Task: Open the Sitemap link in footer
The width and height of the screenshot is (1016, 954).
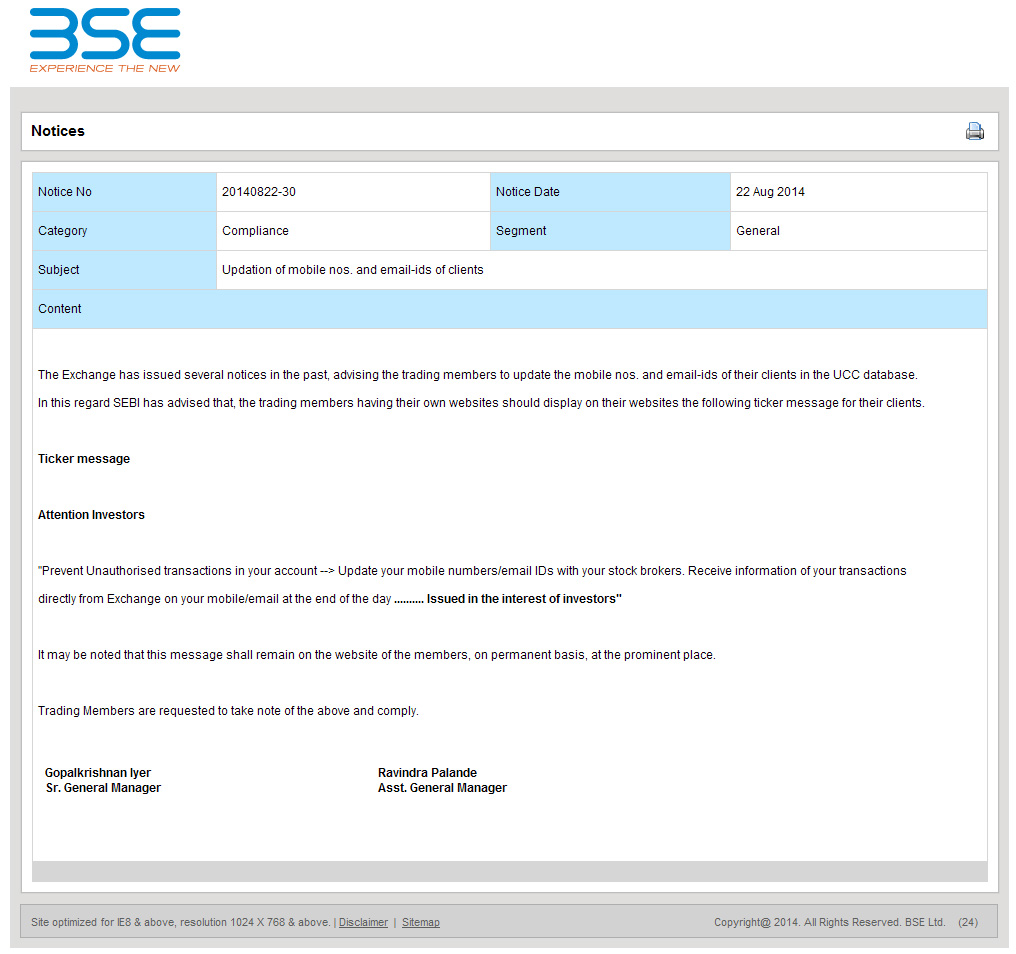Action: click(420, 922)
